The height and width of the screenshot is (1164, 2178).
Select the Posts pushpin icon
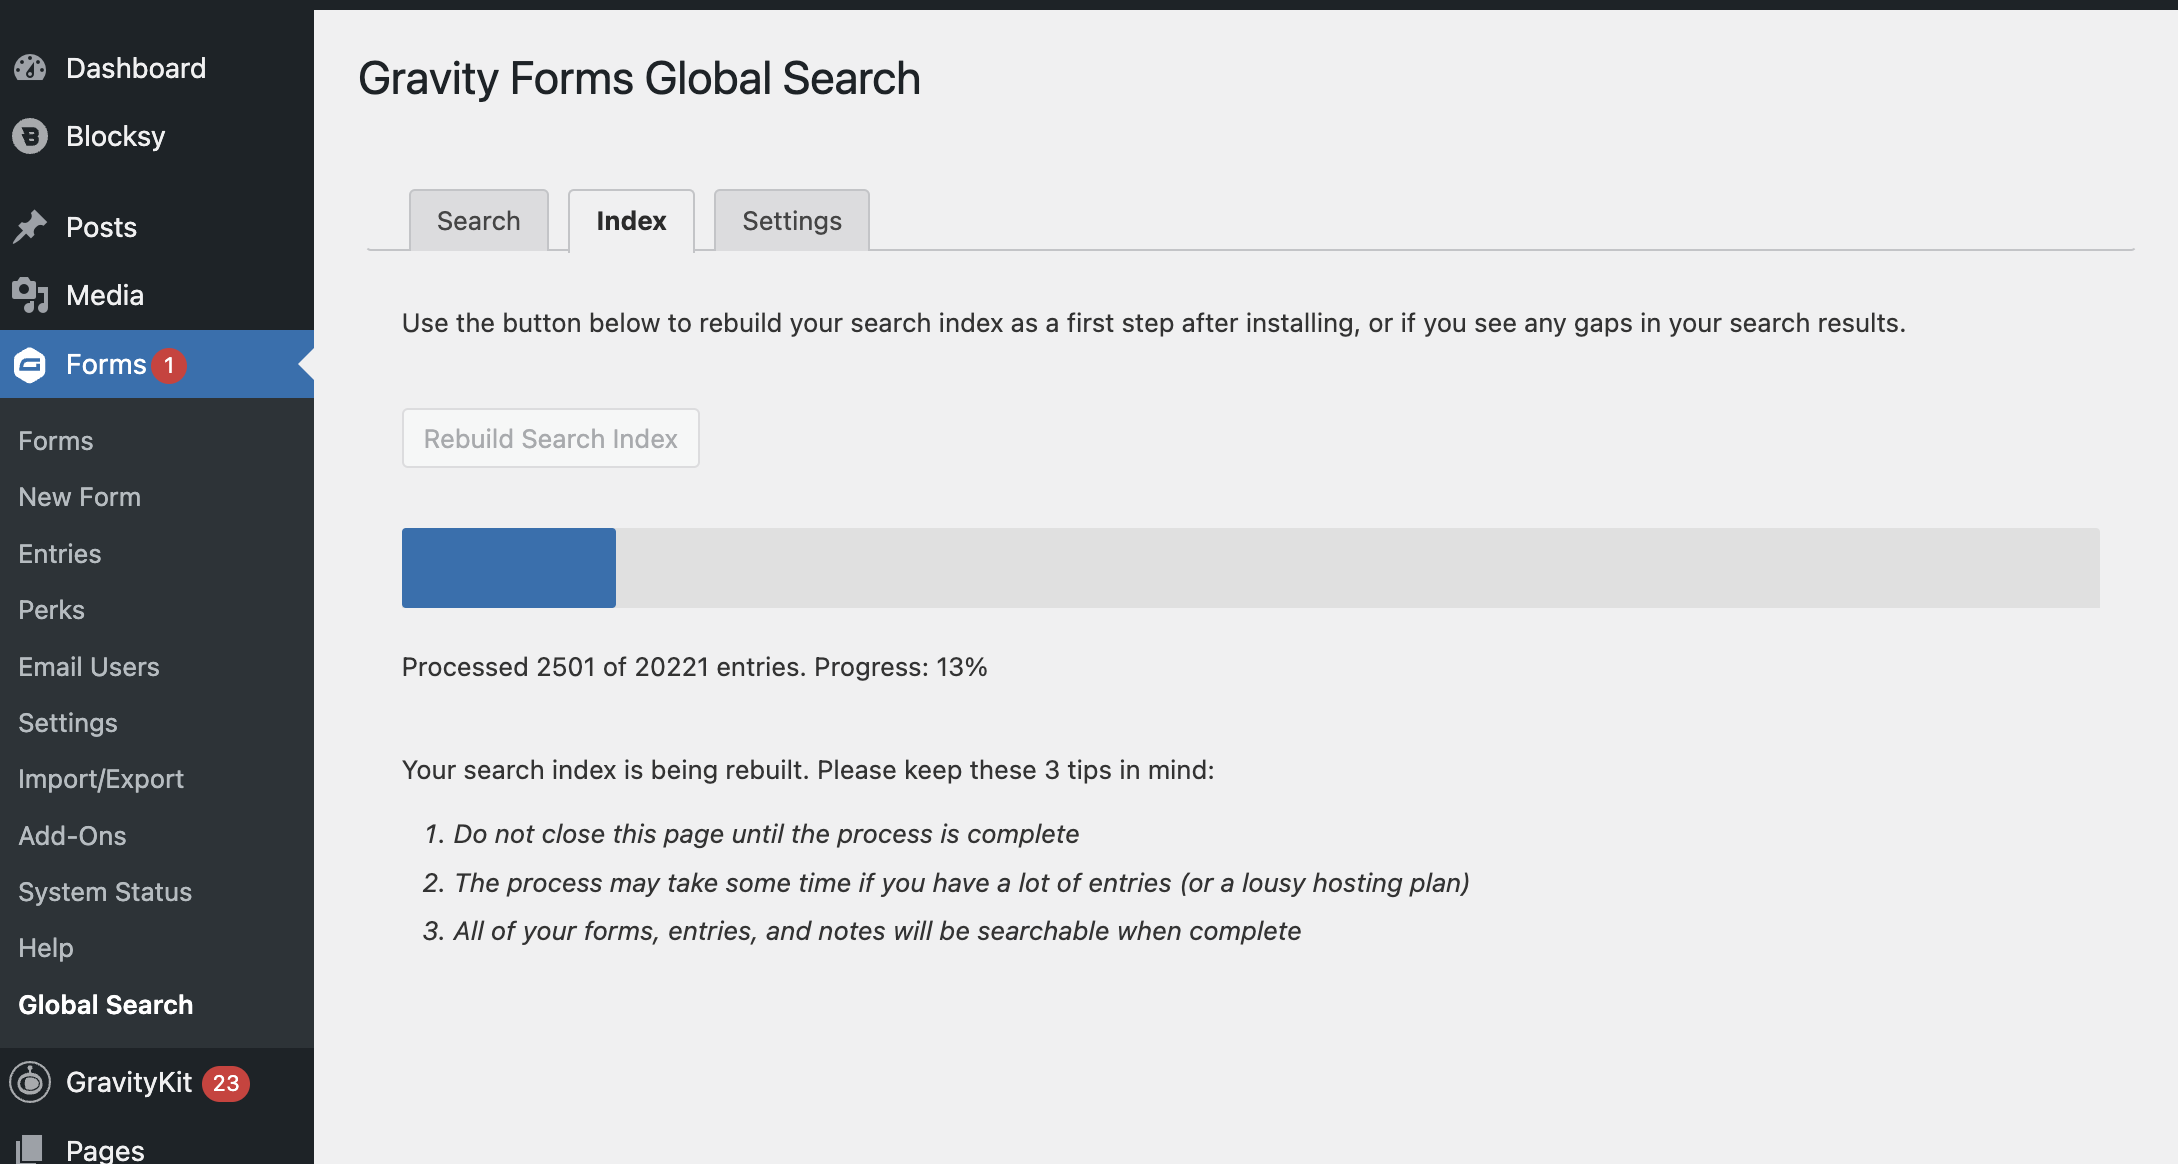(x=31, y=226)
